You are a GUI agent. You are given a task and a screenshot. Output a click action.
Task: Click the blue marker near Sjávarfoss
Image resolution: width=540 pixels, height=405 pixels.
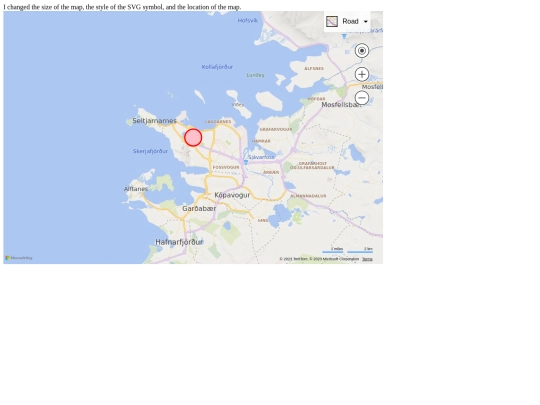246,162
